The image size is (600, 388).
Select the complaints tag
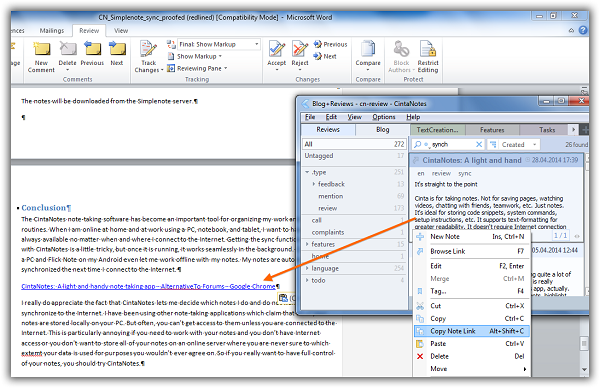[x=328, y=232]
